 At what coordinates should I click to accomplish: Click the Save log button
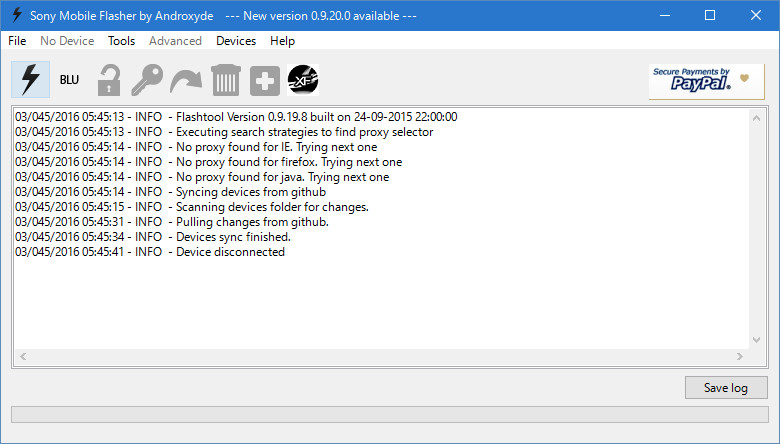click(x=726, y=388)
